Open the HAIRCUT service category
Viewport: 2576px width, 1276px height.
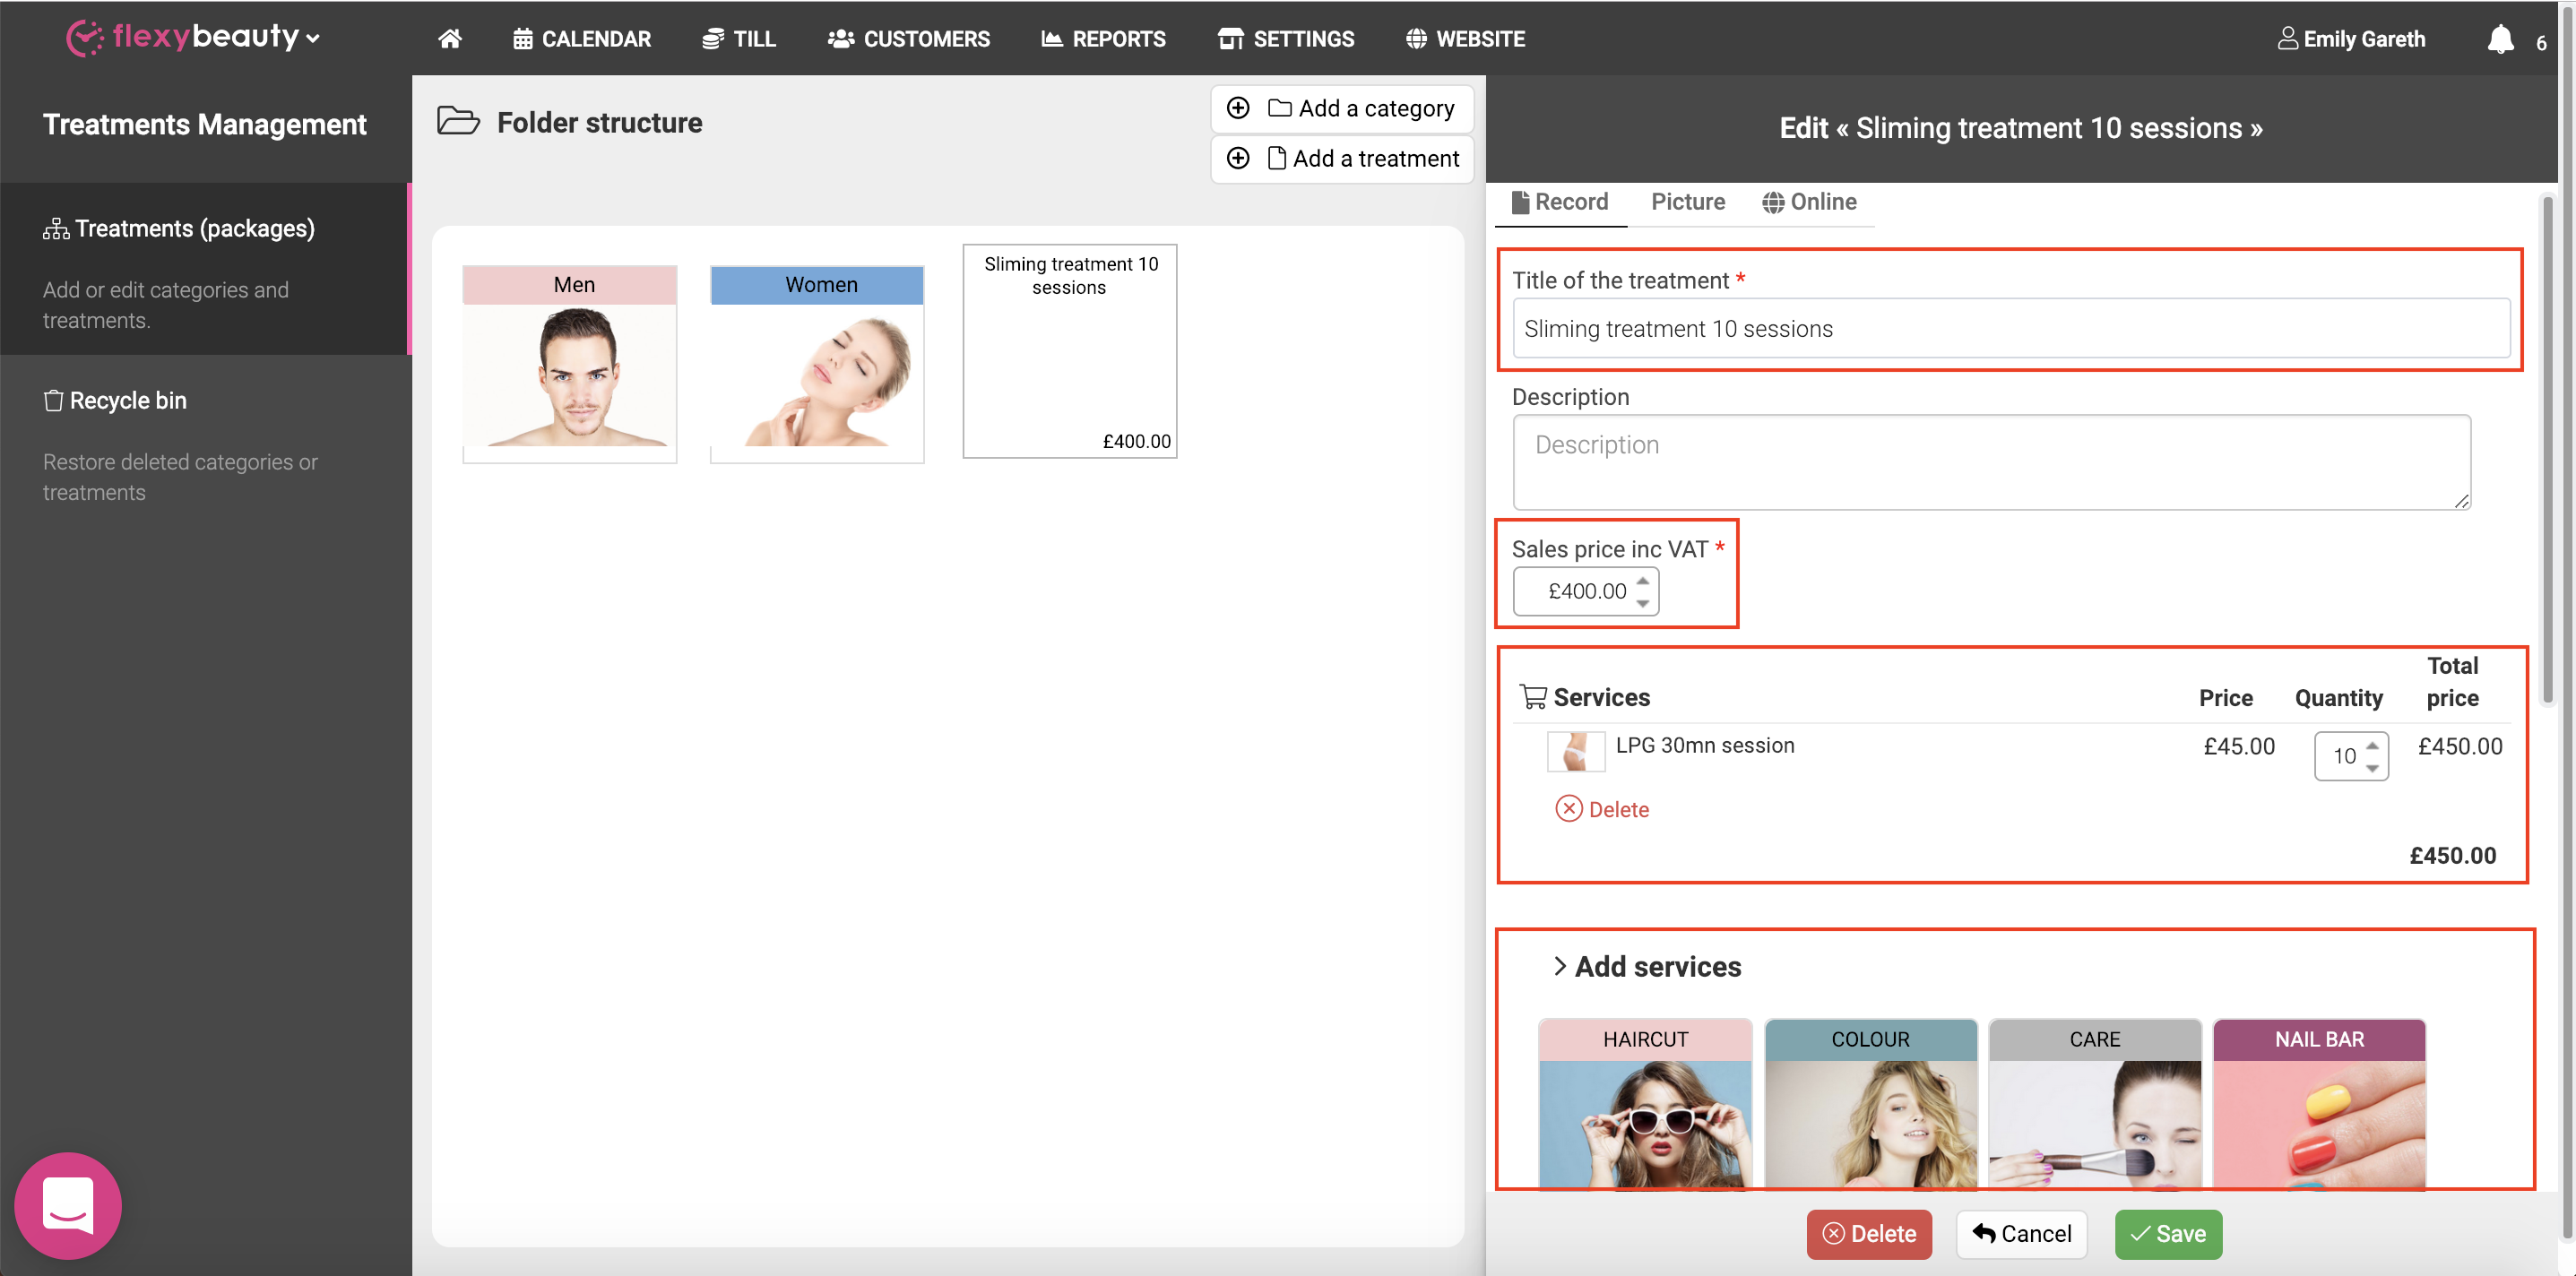(x=1646, y=1103)
